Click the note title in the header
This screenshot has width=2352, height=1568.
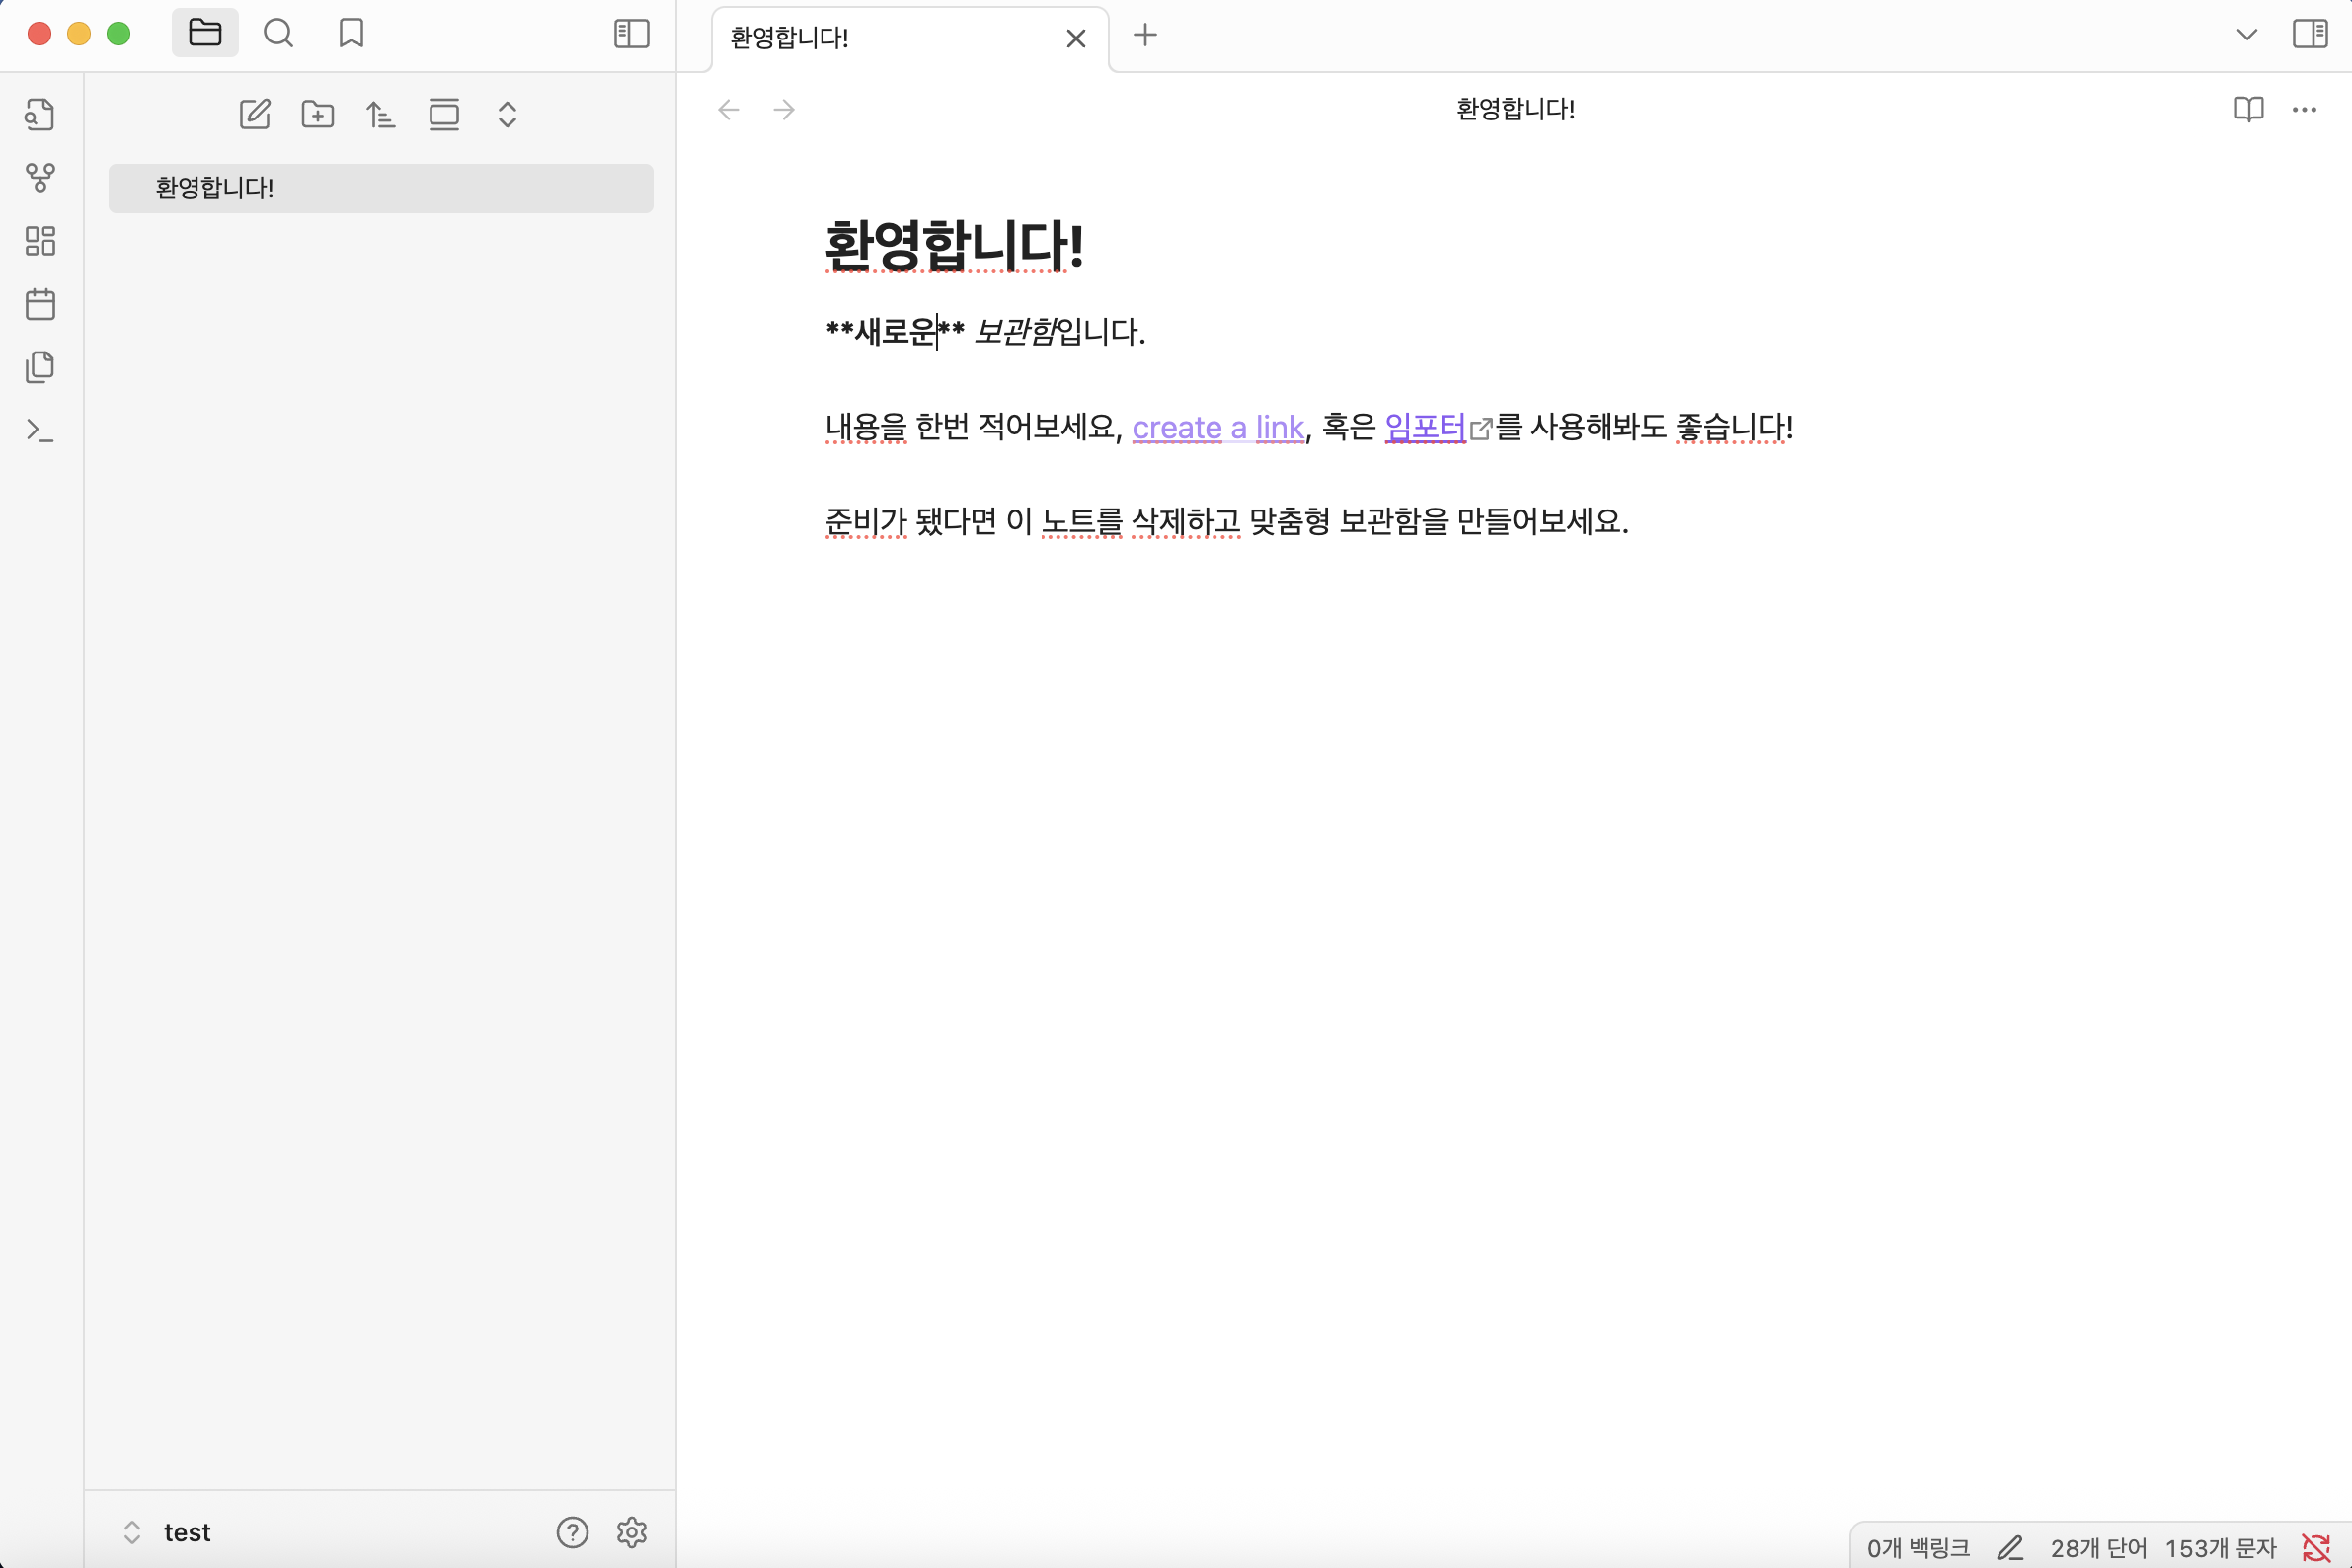(x=1515, y=109)
